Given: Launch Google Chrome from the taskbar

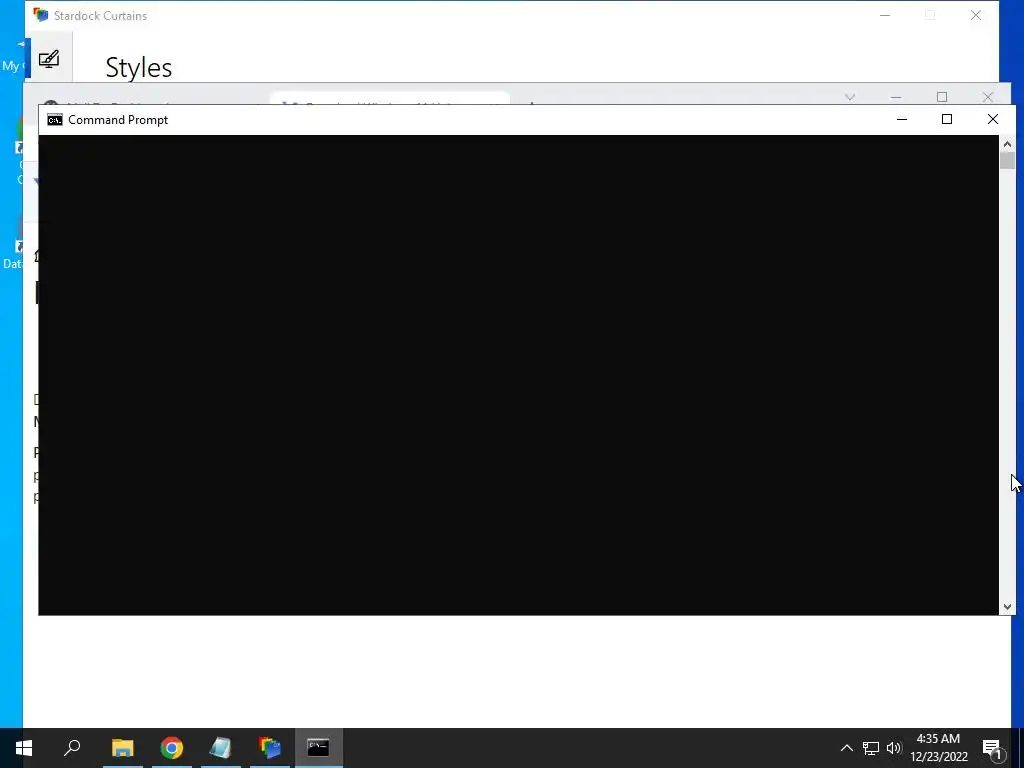Looking at the screenshot, I should tap(172, 748).
